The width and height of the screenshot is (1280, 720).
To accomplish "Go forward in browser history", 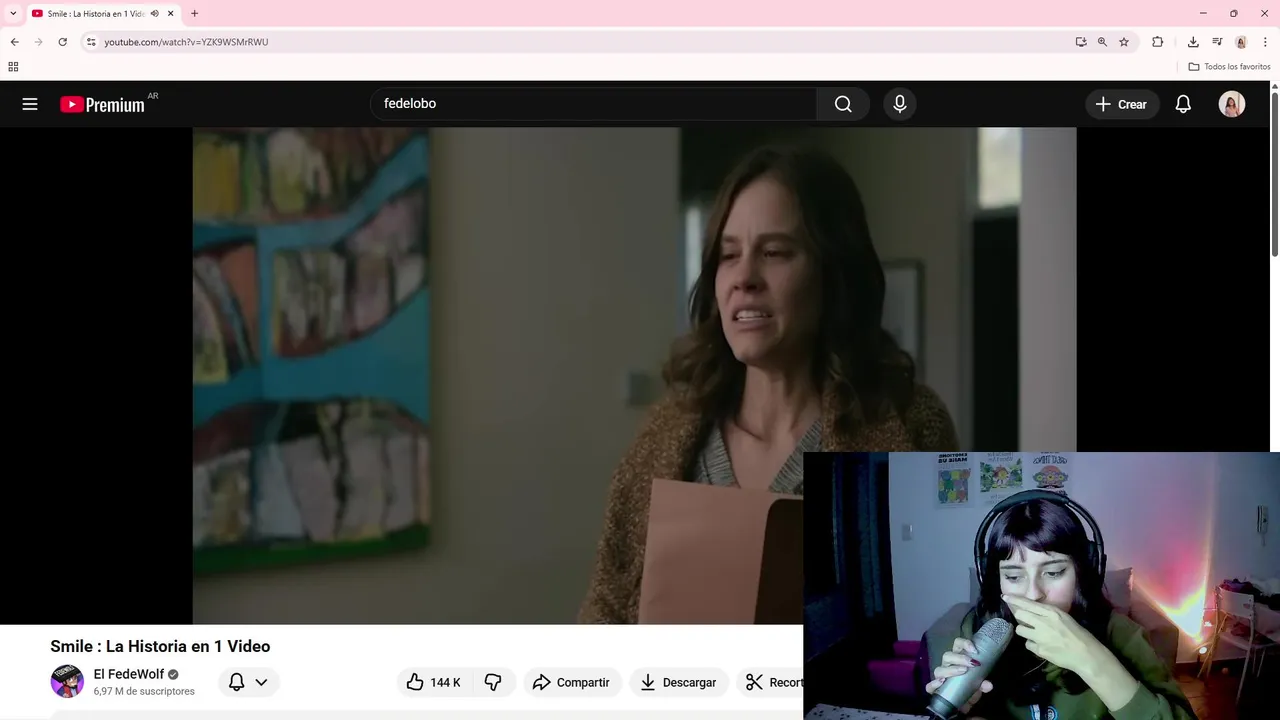I will tap(38, 42).
